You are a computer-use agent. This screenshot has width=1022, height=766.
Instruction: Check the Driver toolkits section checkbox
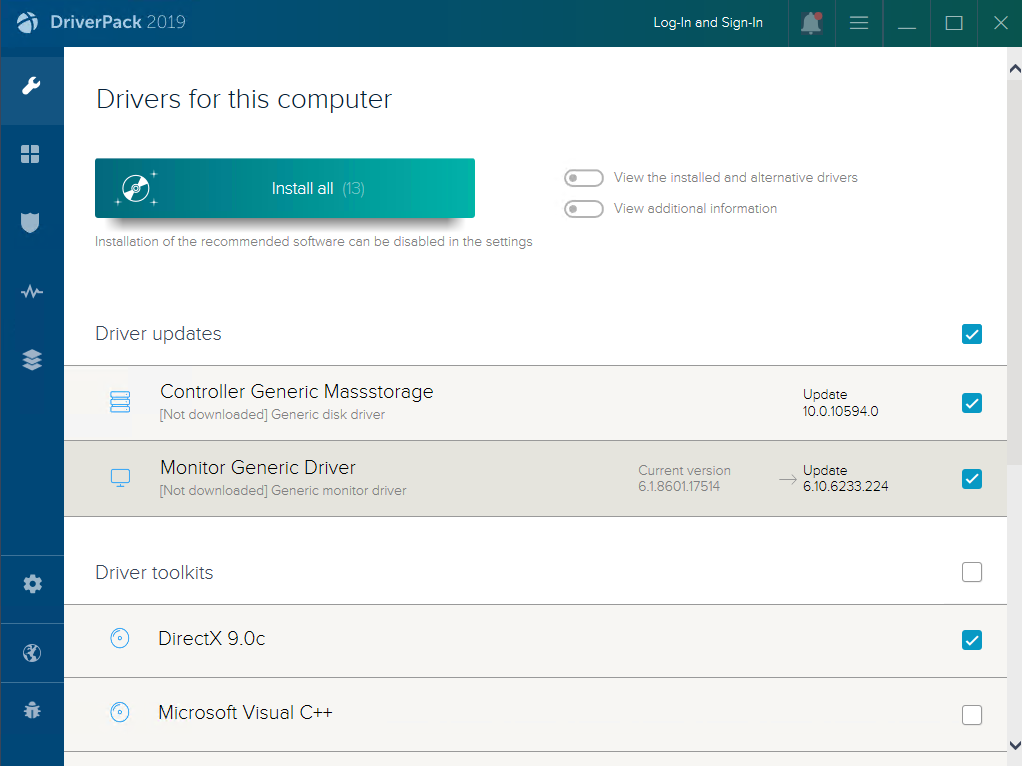coord(972,572)
